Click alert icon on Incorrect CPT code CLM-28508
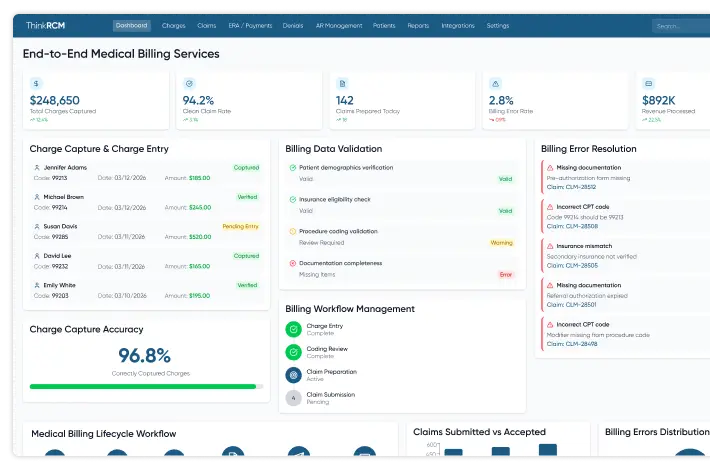The image size is (710, 470). (x=550, y=207)
